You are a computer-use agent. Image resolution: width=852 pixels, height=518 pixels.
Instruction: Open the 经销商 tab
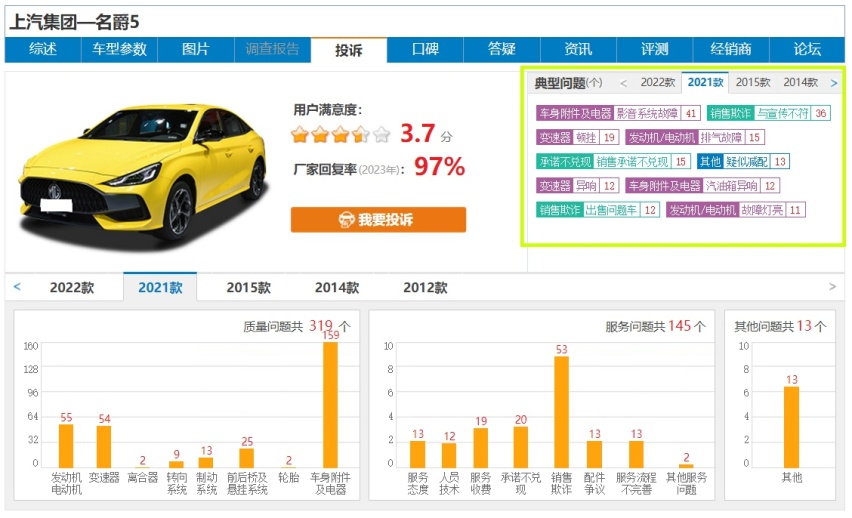pos(731,49)
